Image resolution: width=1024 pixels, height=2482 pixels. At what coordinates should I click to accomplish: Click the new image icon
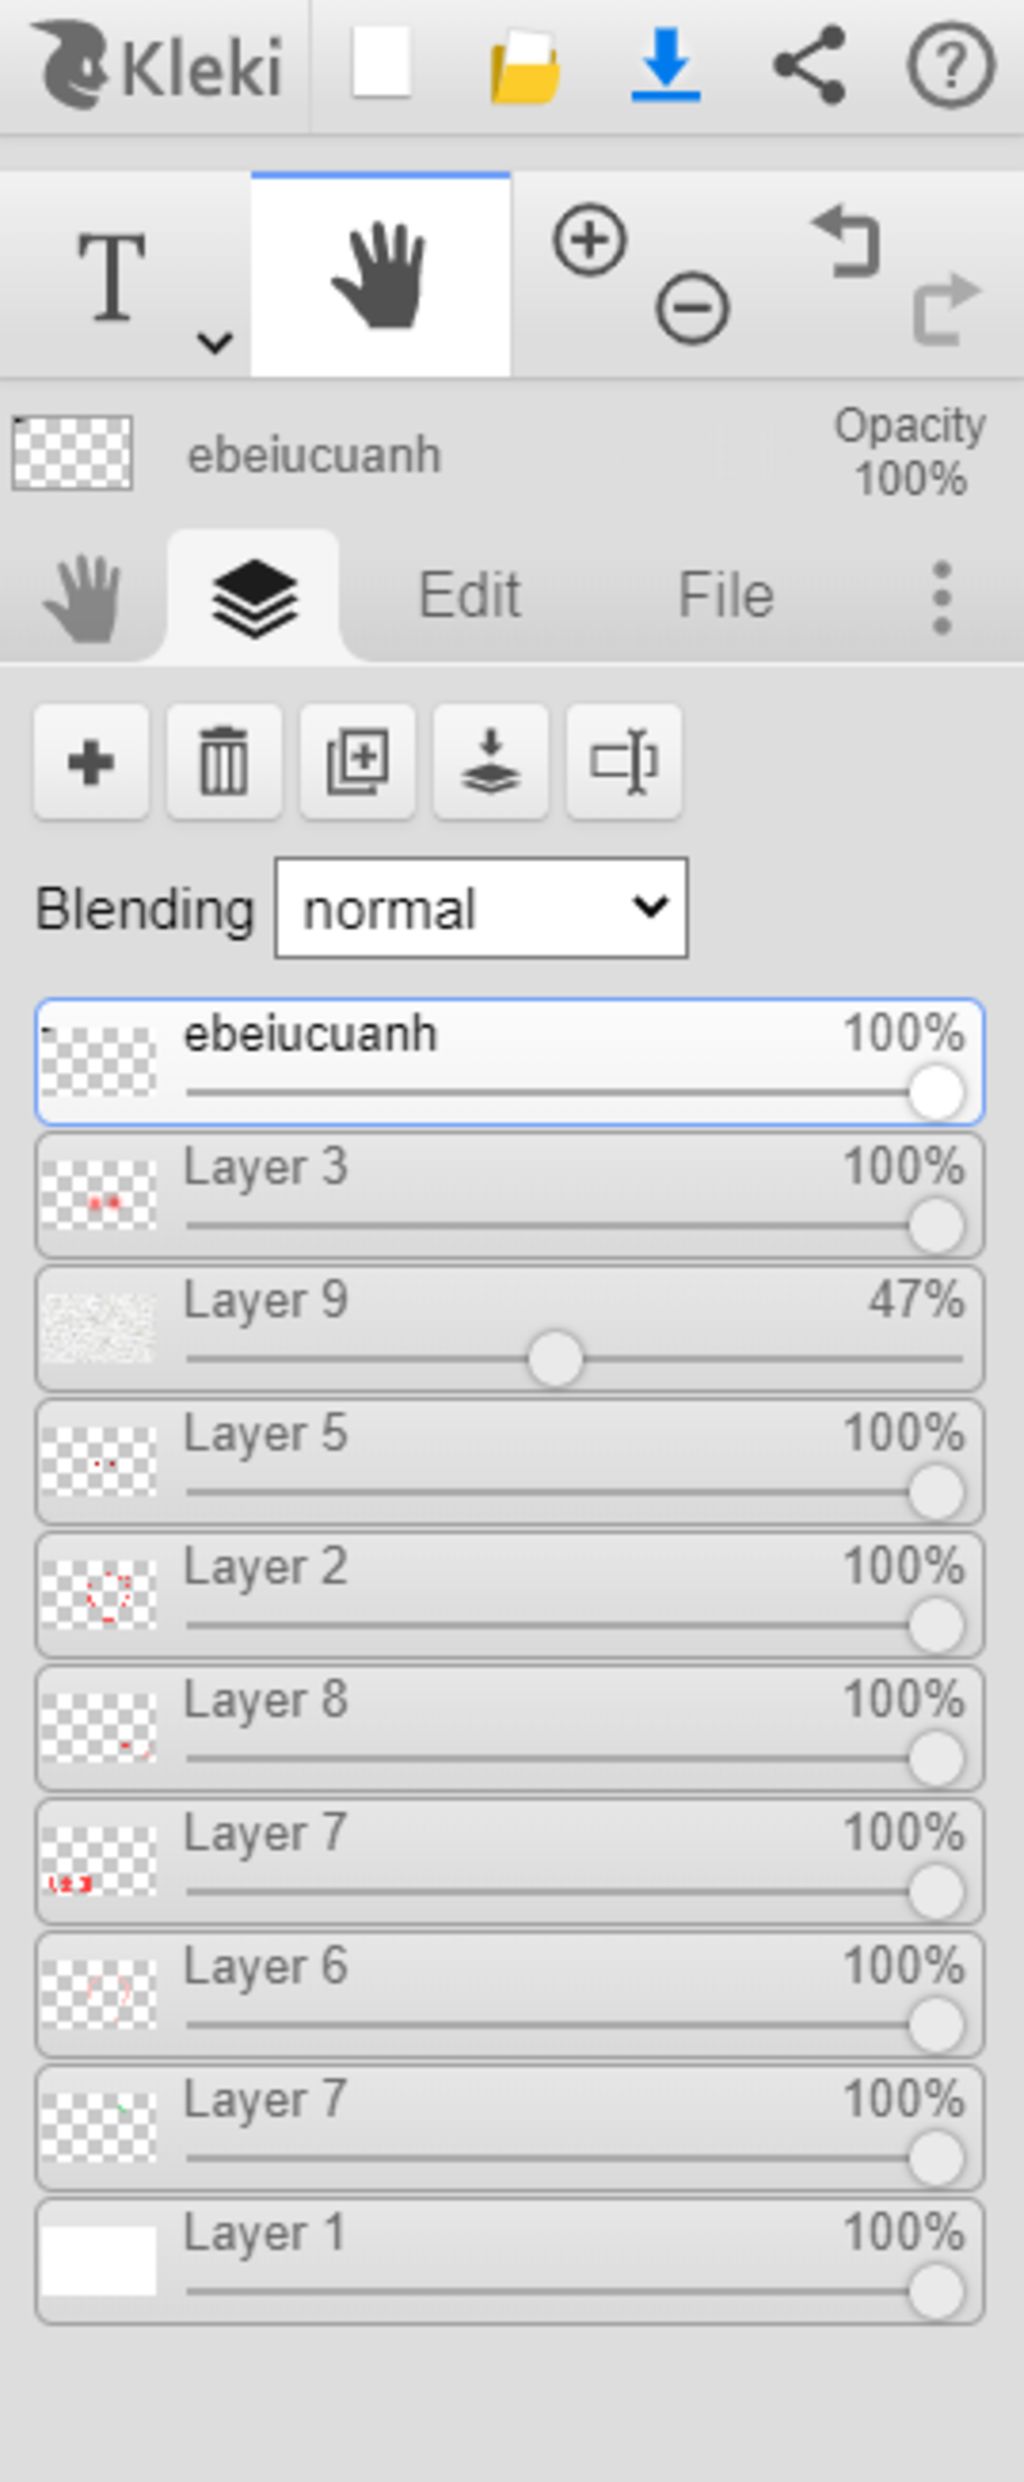(381, 64)
